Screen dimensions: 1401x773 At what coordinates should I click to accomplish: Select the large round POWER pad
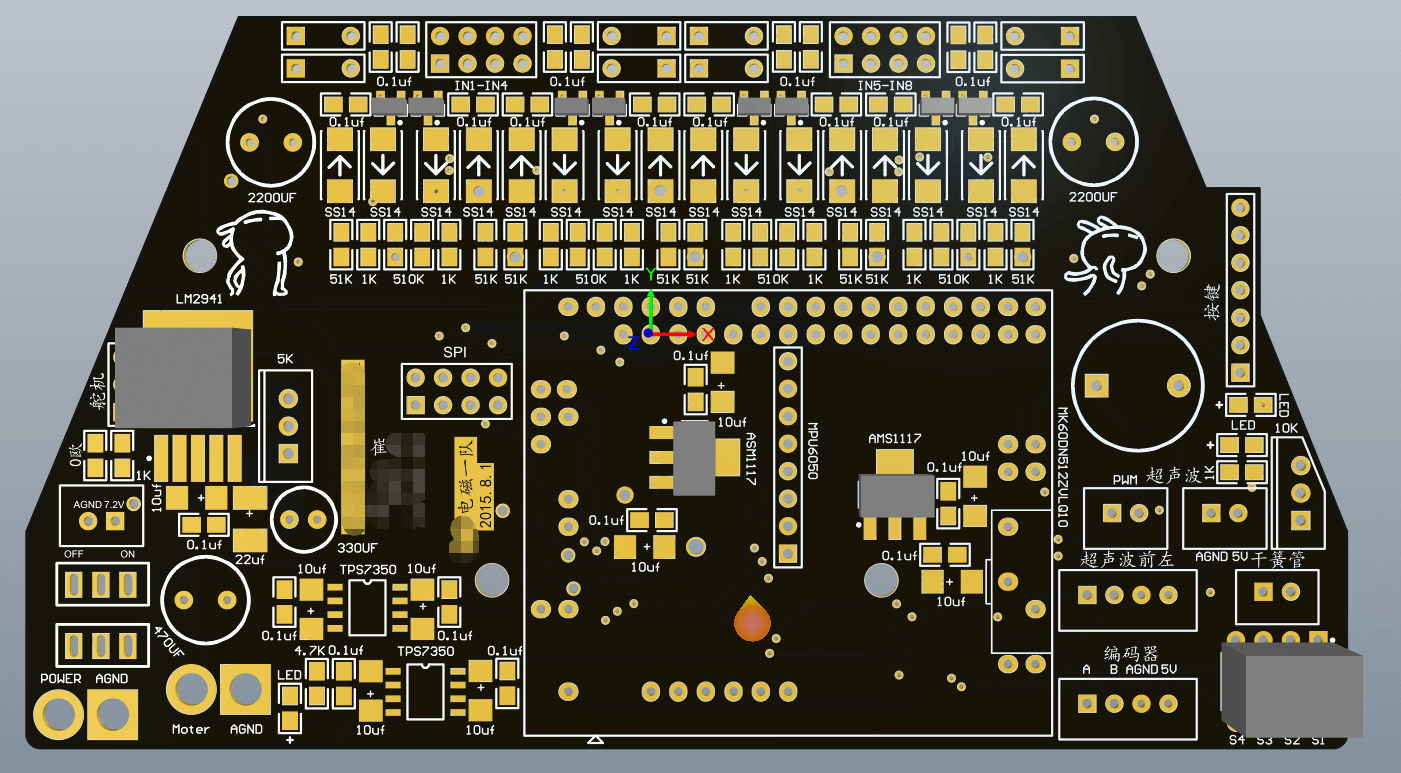click(x=59, y=715)
